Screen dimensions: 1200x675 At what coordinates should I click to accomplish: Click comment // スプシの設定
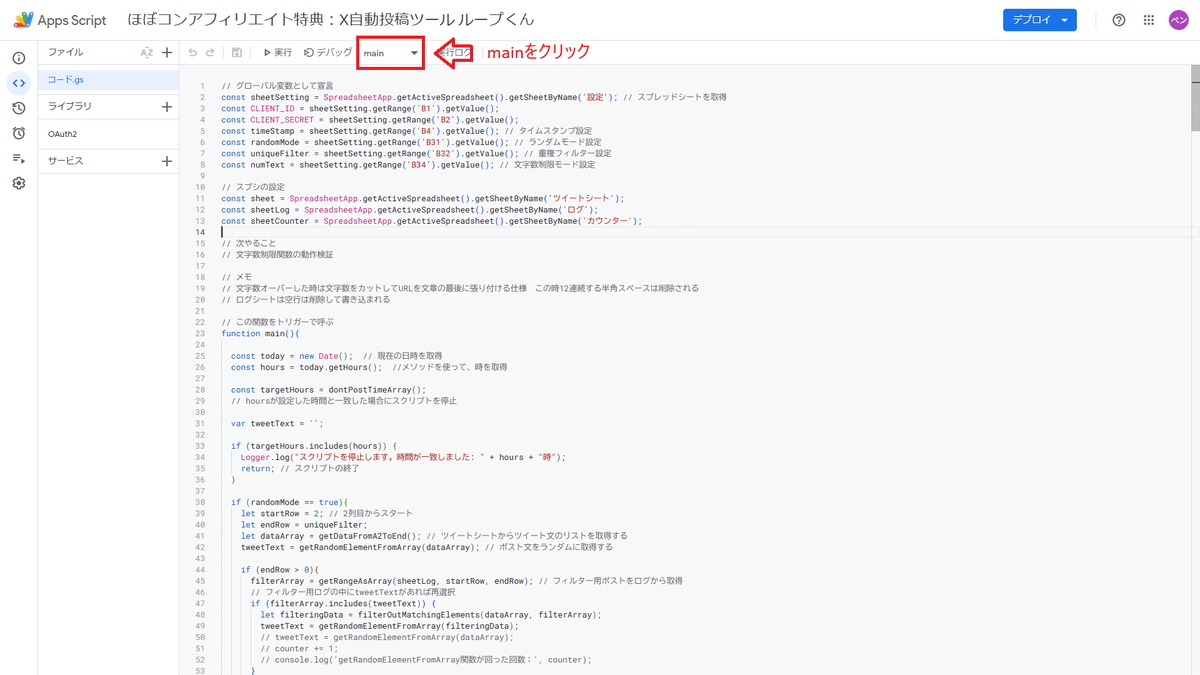click(x=253, y=187)
